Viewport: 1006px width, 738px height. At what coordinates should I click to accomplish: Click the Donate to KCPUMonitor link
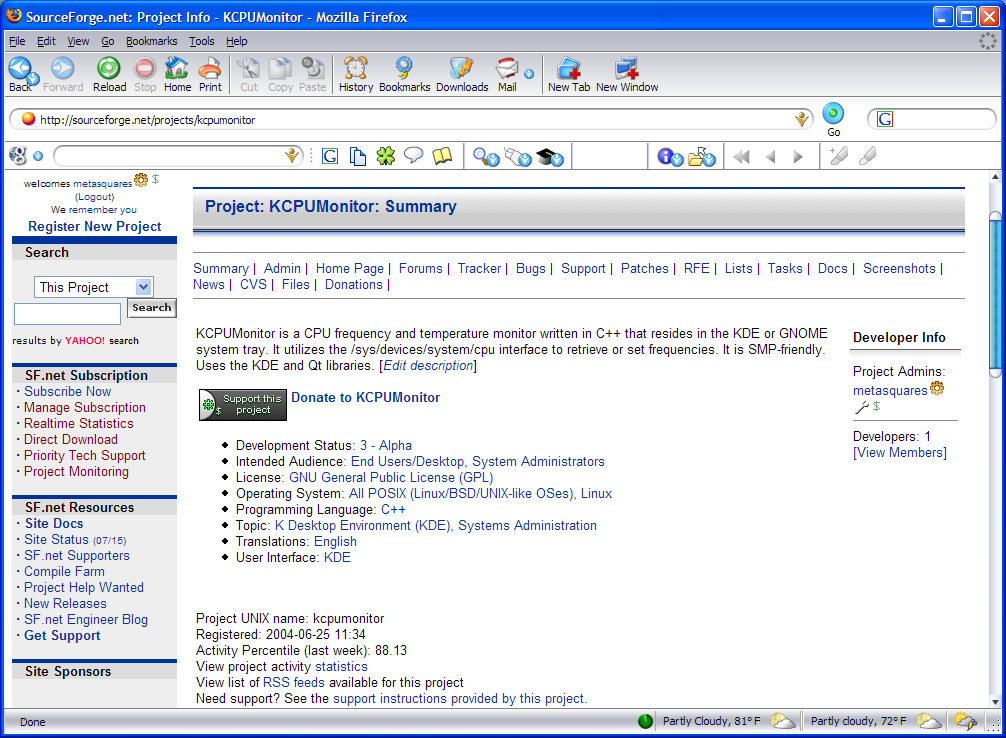365,397
